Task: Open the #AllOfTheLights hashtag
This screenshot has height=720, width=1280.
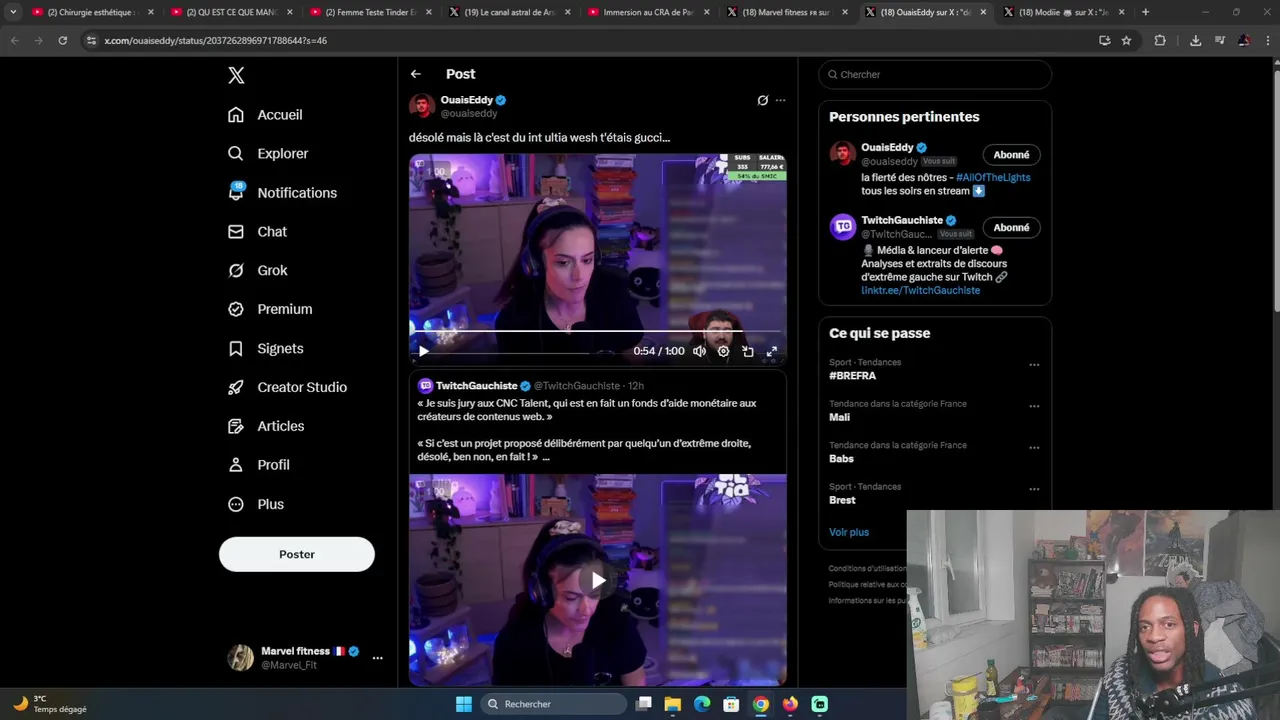Action: pyautogui.click(x=993, y=178)
